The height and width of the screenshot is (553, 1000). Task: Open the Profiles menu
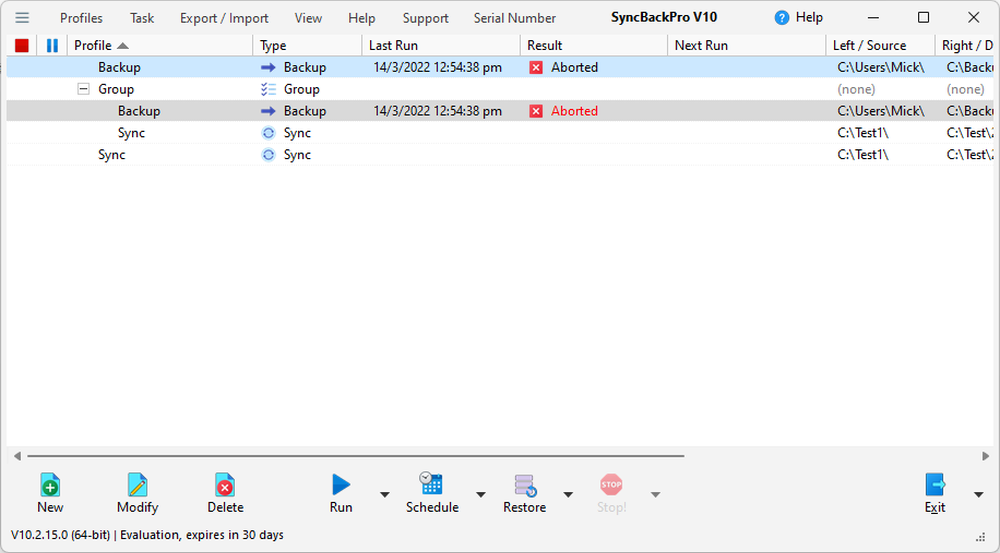(x=81, y=18)
